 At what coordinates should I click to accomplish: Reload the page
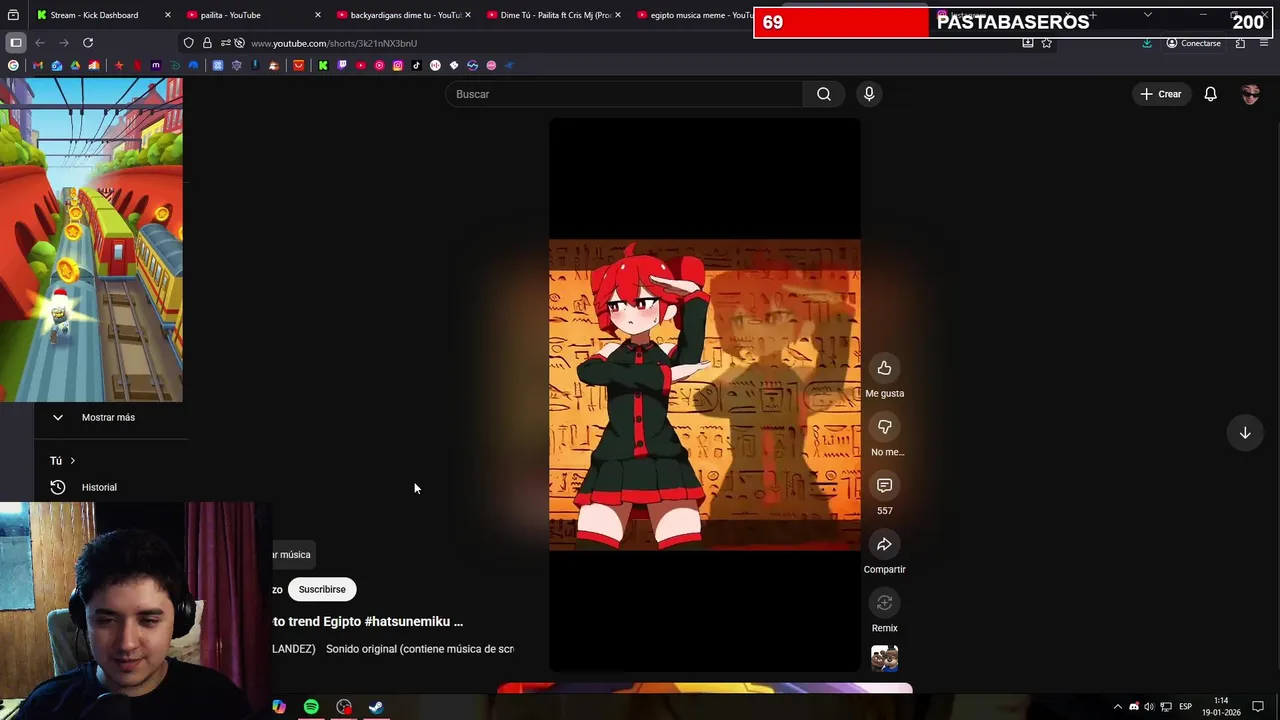point(88,43)
